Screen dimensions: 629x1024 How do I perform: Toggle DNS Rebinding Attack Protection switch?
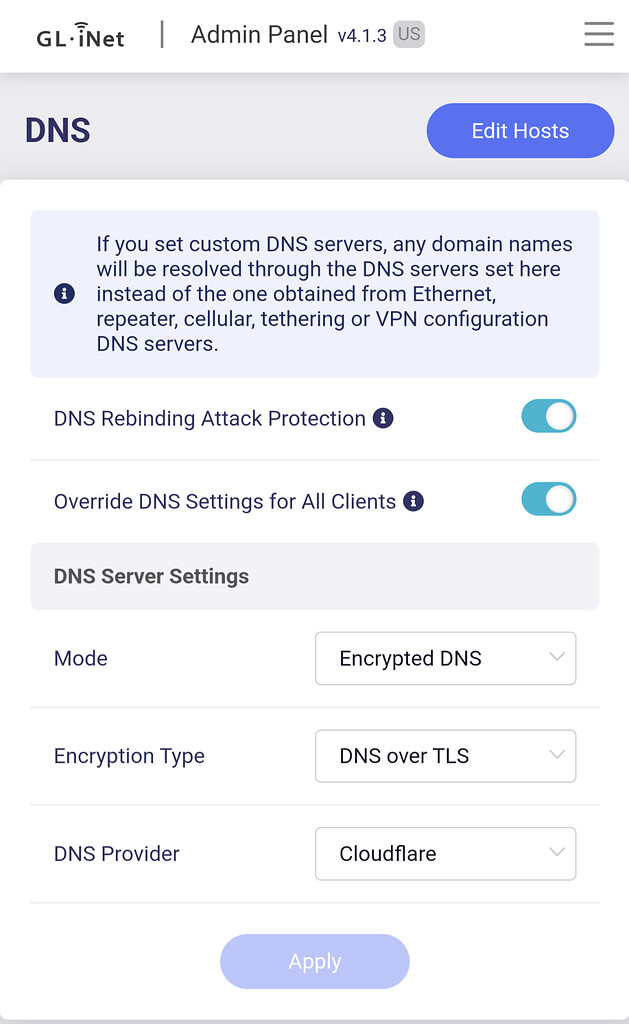[x=549, y=416]
